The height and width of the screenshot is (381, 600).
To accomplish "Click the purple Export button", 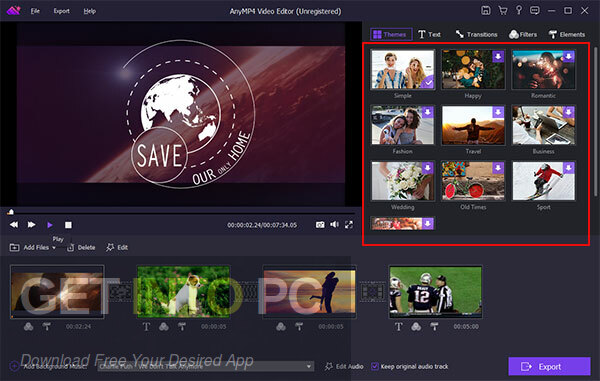I will coord(549,366).
